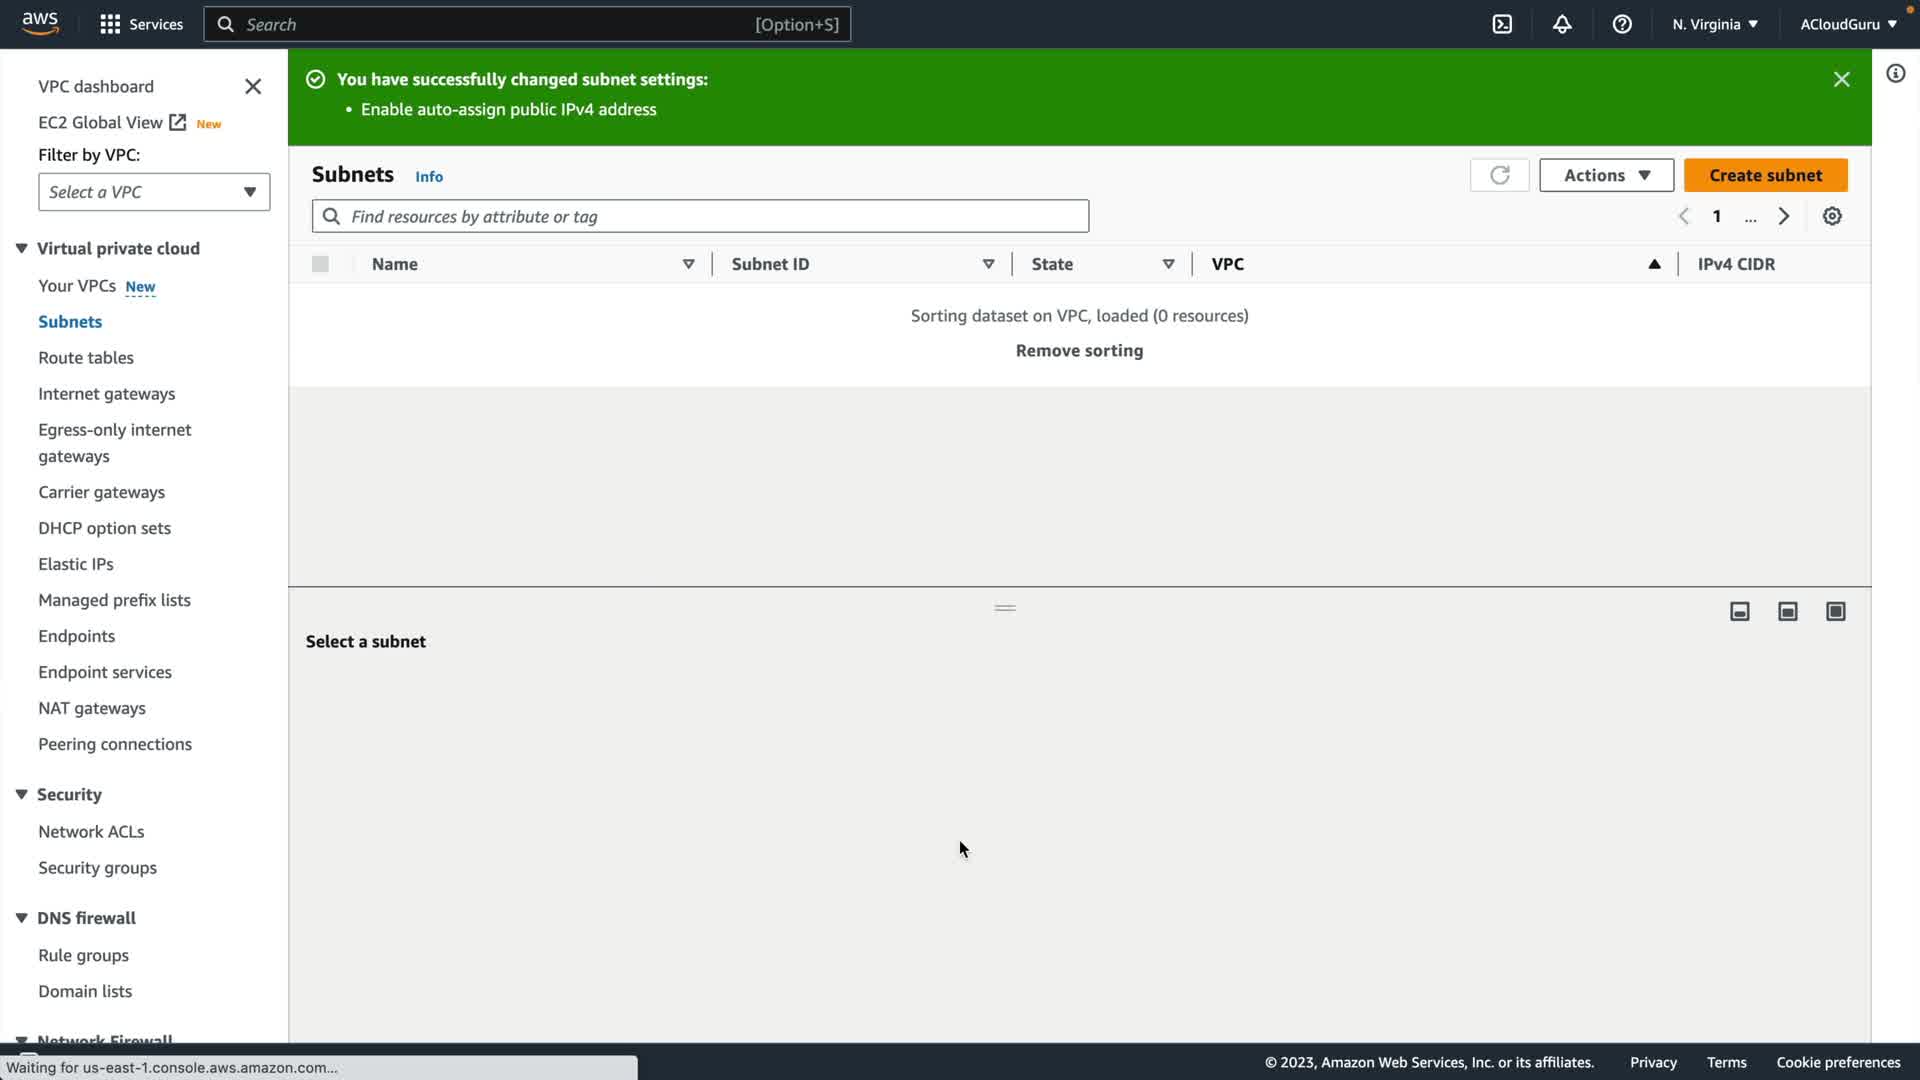Open the help question mark icon

click(x=1622, y=24)
